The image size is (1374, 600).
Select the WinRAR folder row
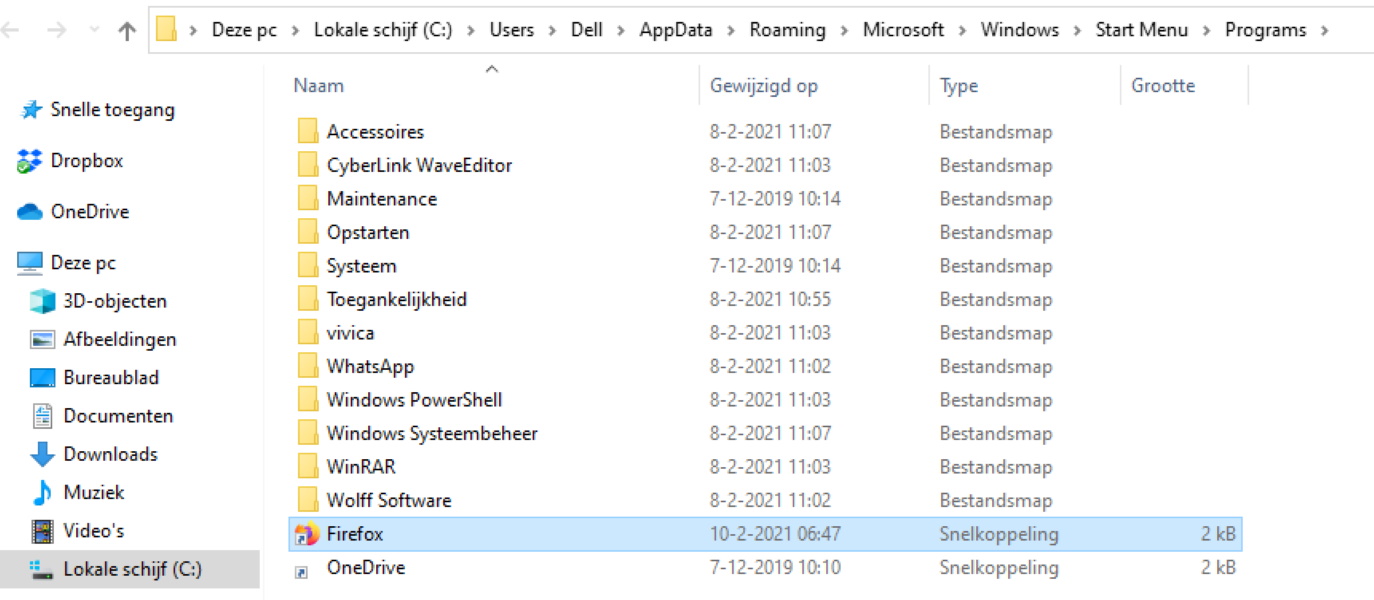tap(361, 467)
